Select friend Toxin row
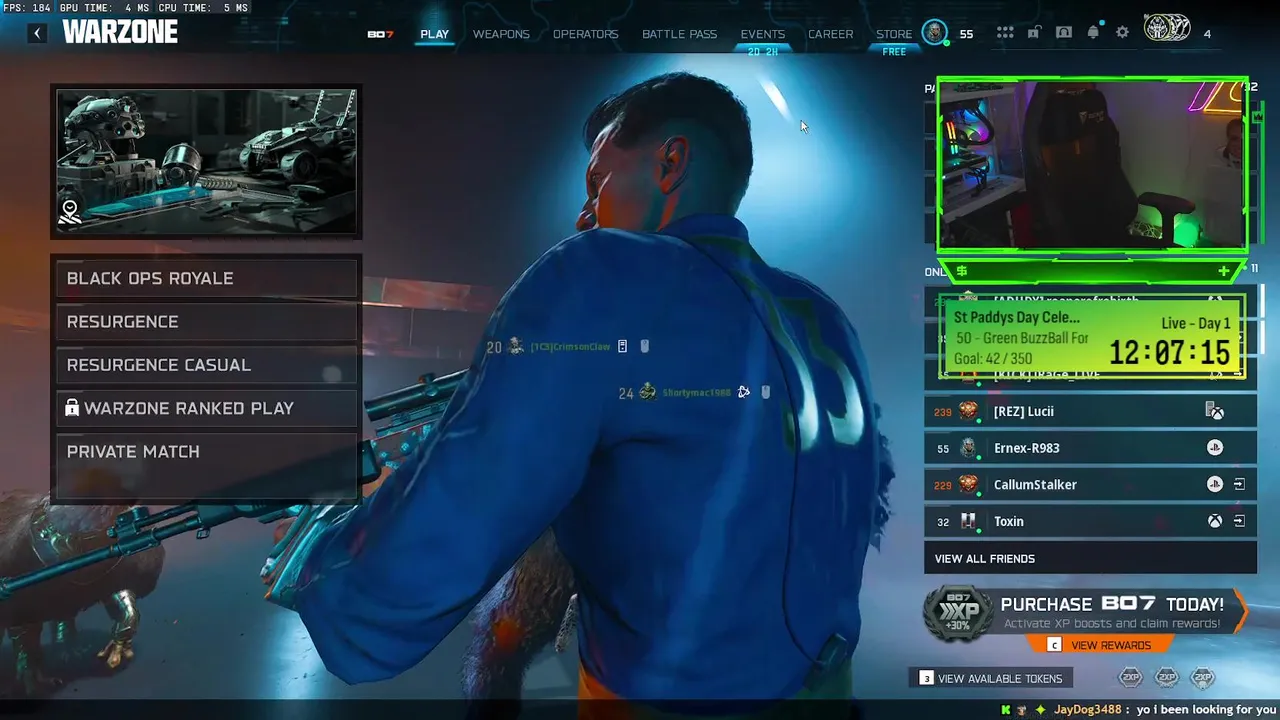This screenshot has height=720, width=1280. 1090,521
